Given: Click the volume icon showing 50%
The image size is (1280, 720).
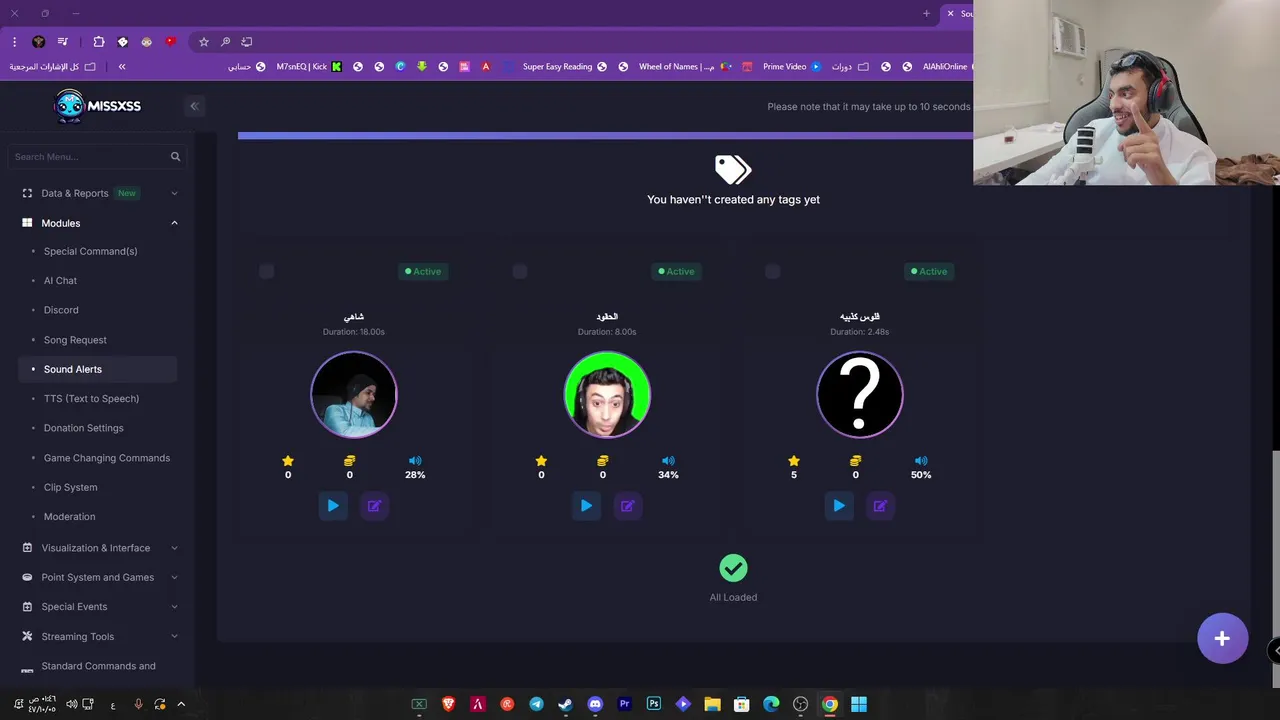Looking at the screenshot, I should 921,461.
